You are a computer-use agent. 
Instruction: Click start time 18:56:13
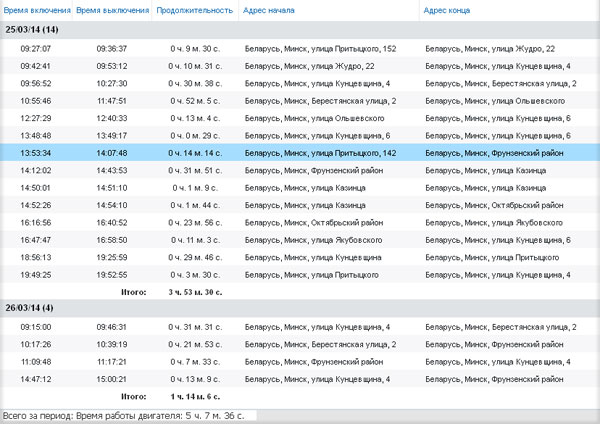click(36, 257)
